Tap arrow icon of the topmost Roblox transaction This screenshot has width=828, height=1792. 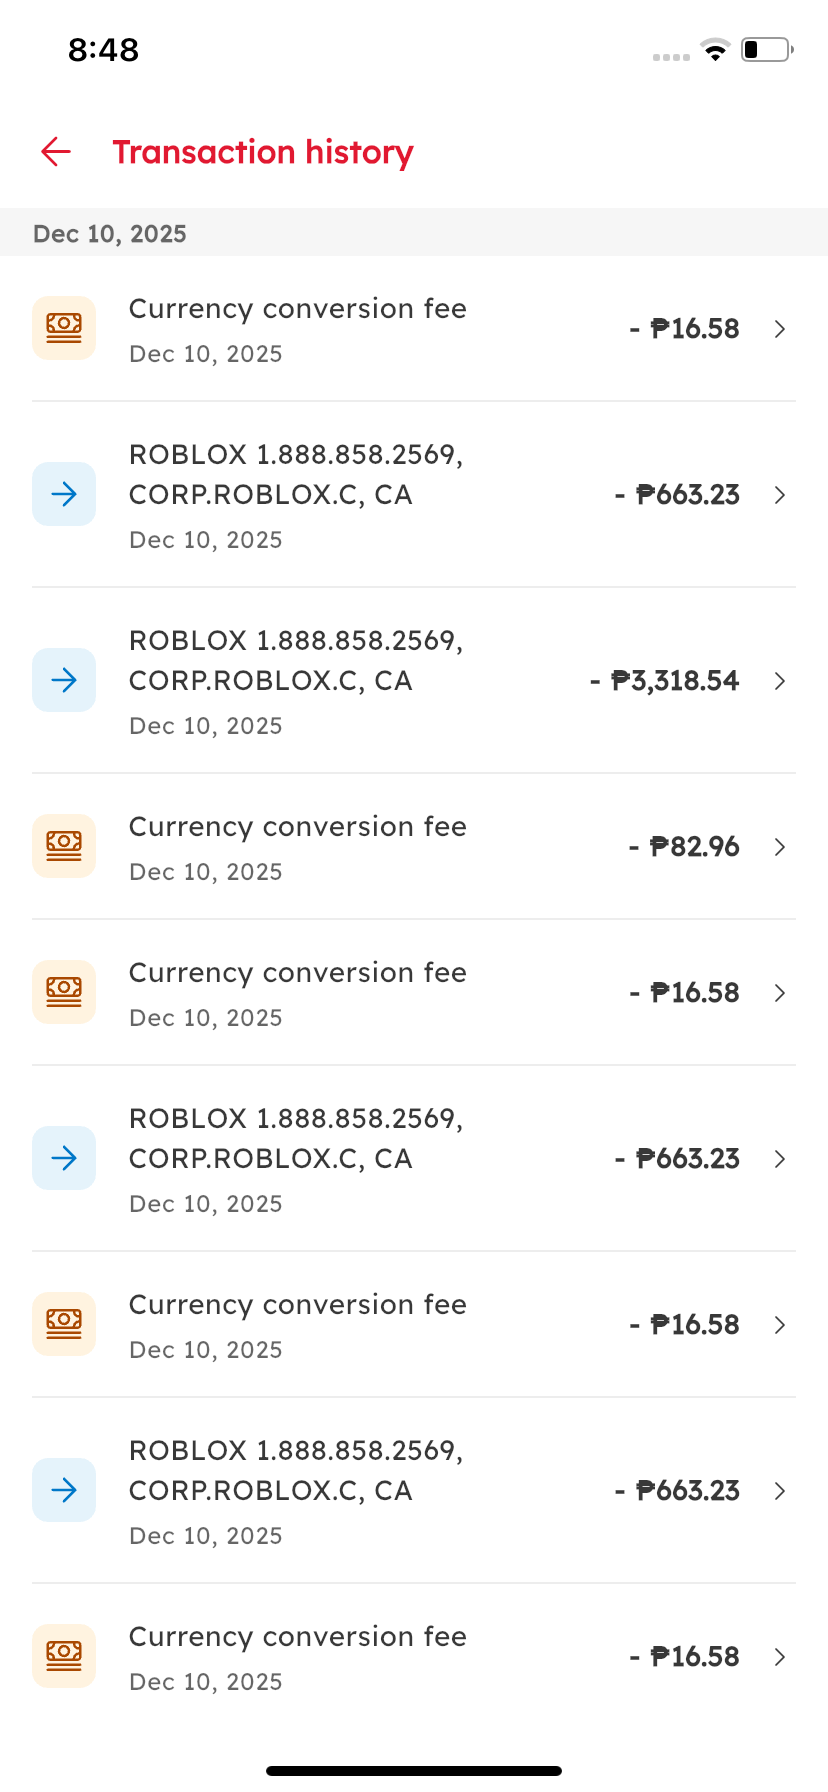coord(64,494)
